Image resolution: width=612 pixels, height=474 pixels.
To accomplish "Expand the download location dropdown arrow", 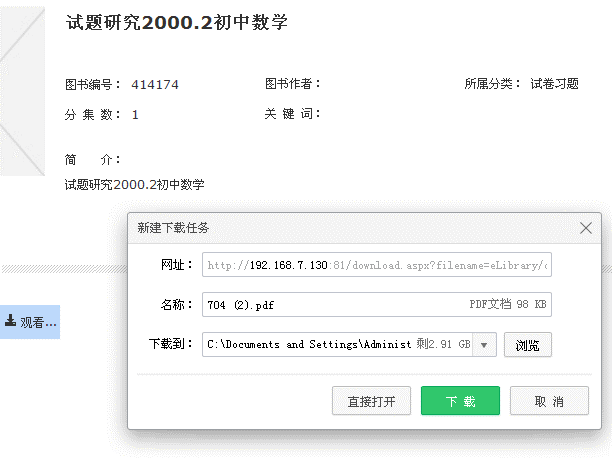I will click(485, 345).
